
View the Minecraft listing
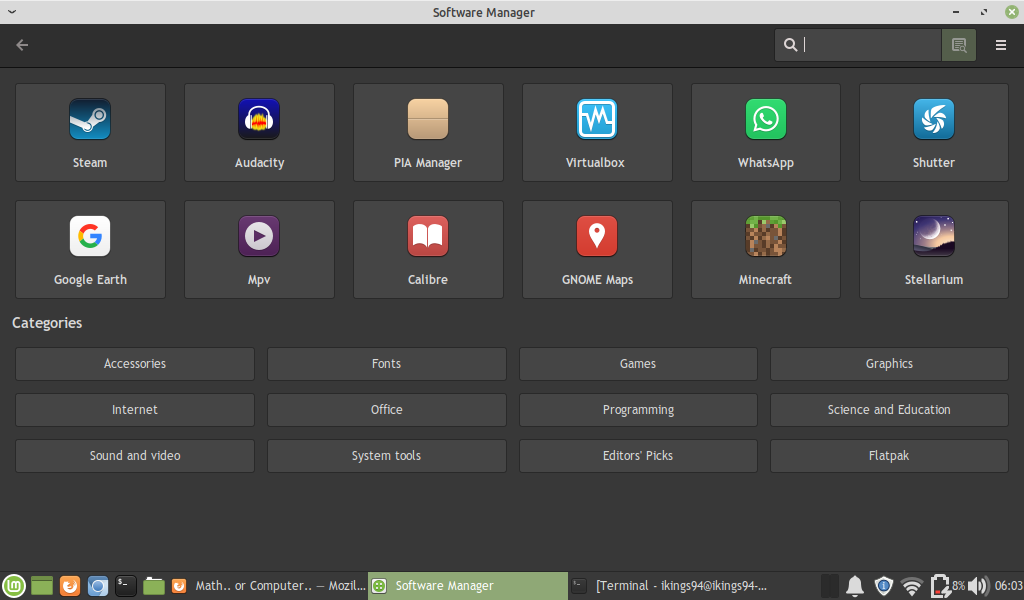pyautogui.click(x=766, y=249)
